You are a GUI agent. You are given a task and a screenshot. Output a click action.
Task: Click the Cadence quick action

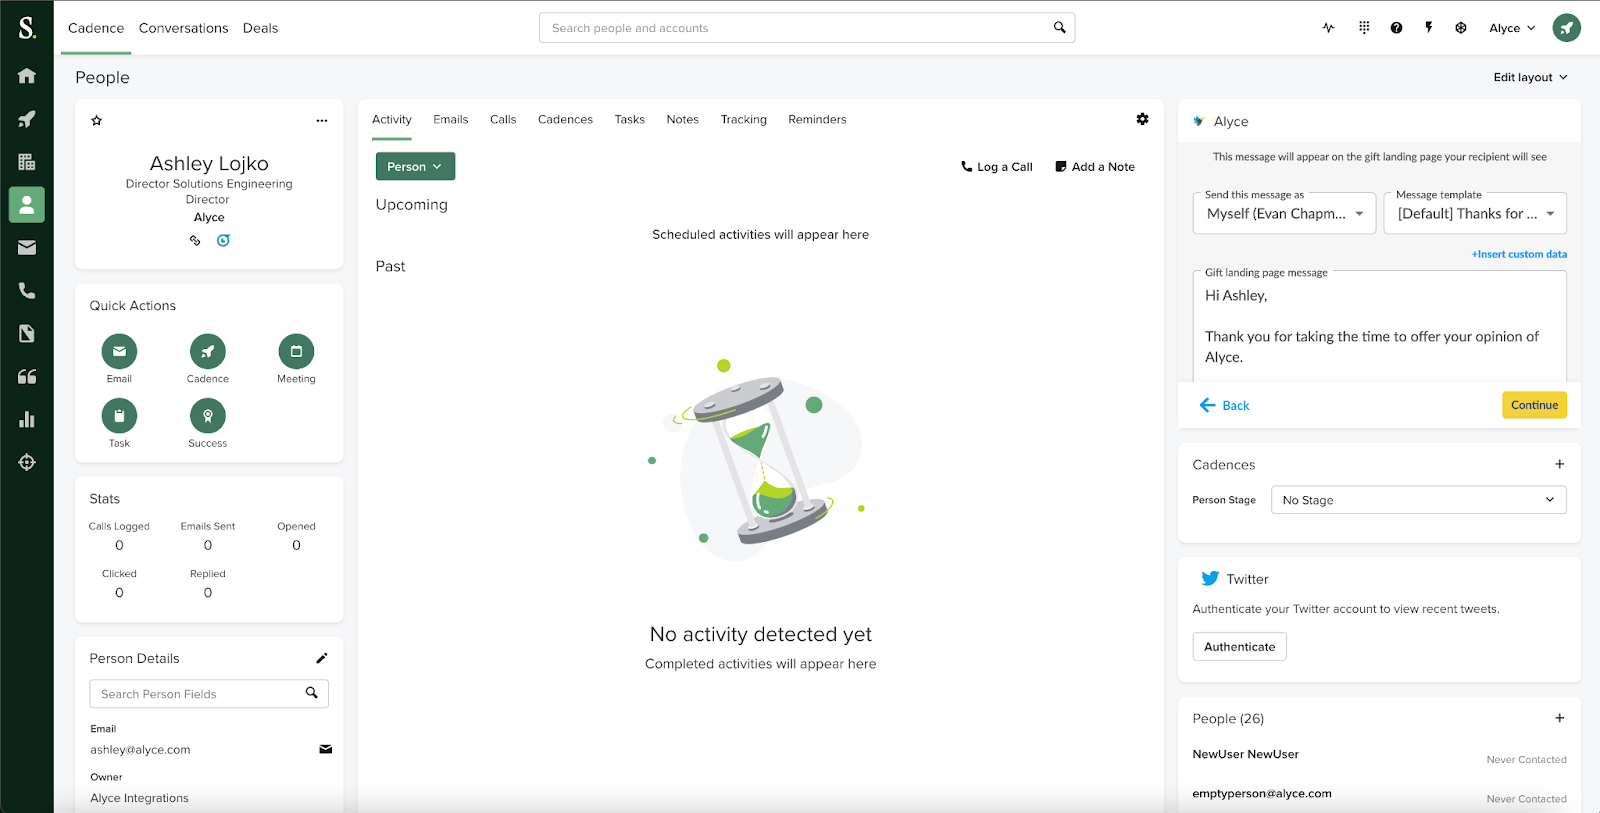[x=208, y=351]
